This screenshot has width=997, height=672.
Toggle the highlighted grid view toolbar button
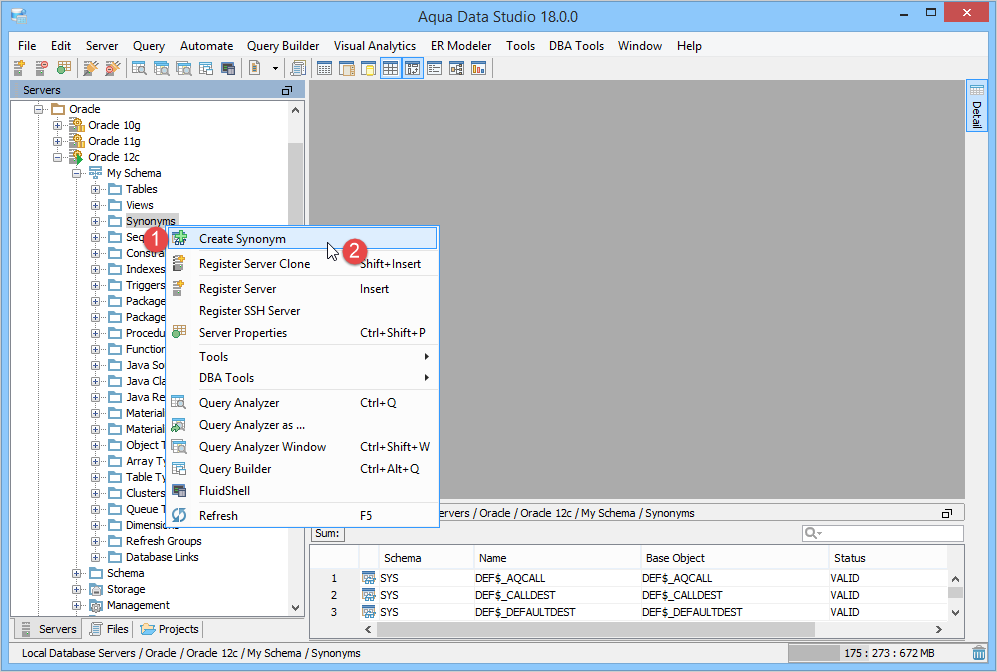(390, 68)
